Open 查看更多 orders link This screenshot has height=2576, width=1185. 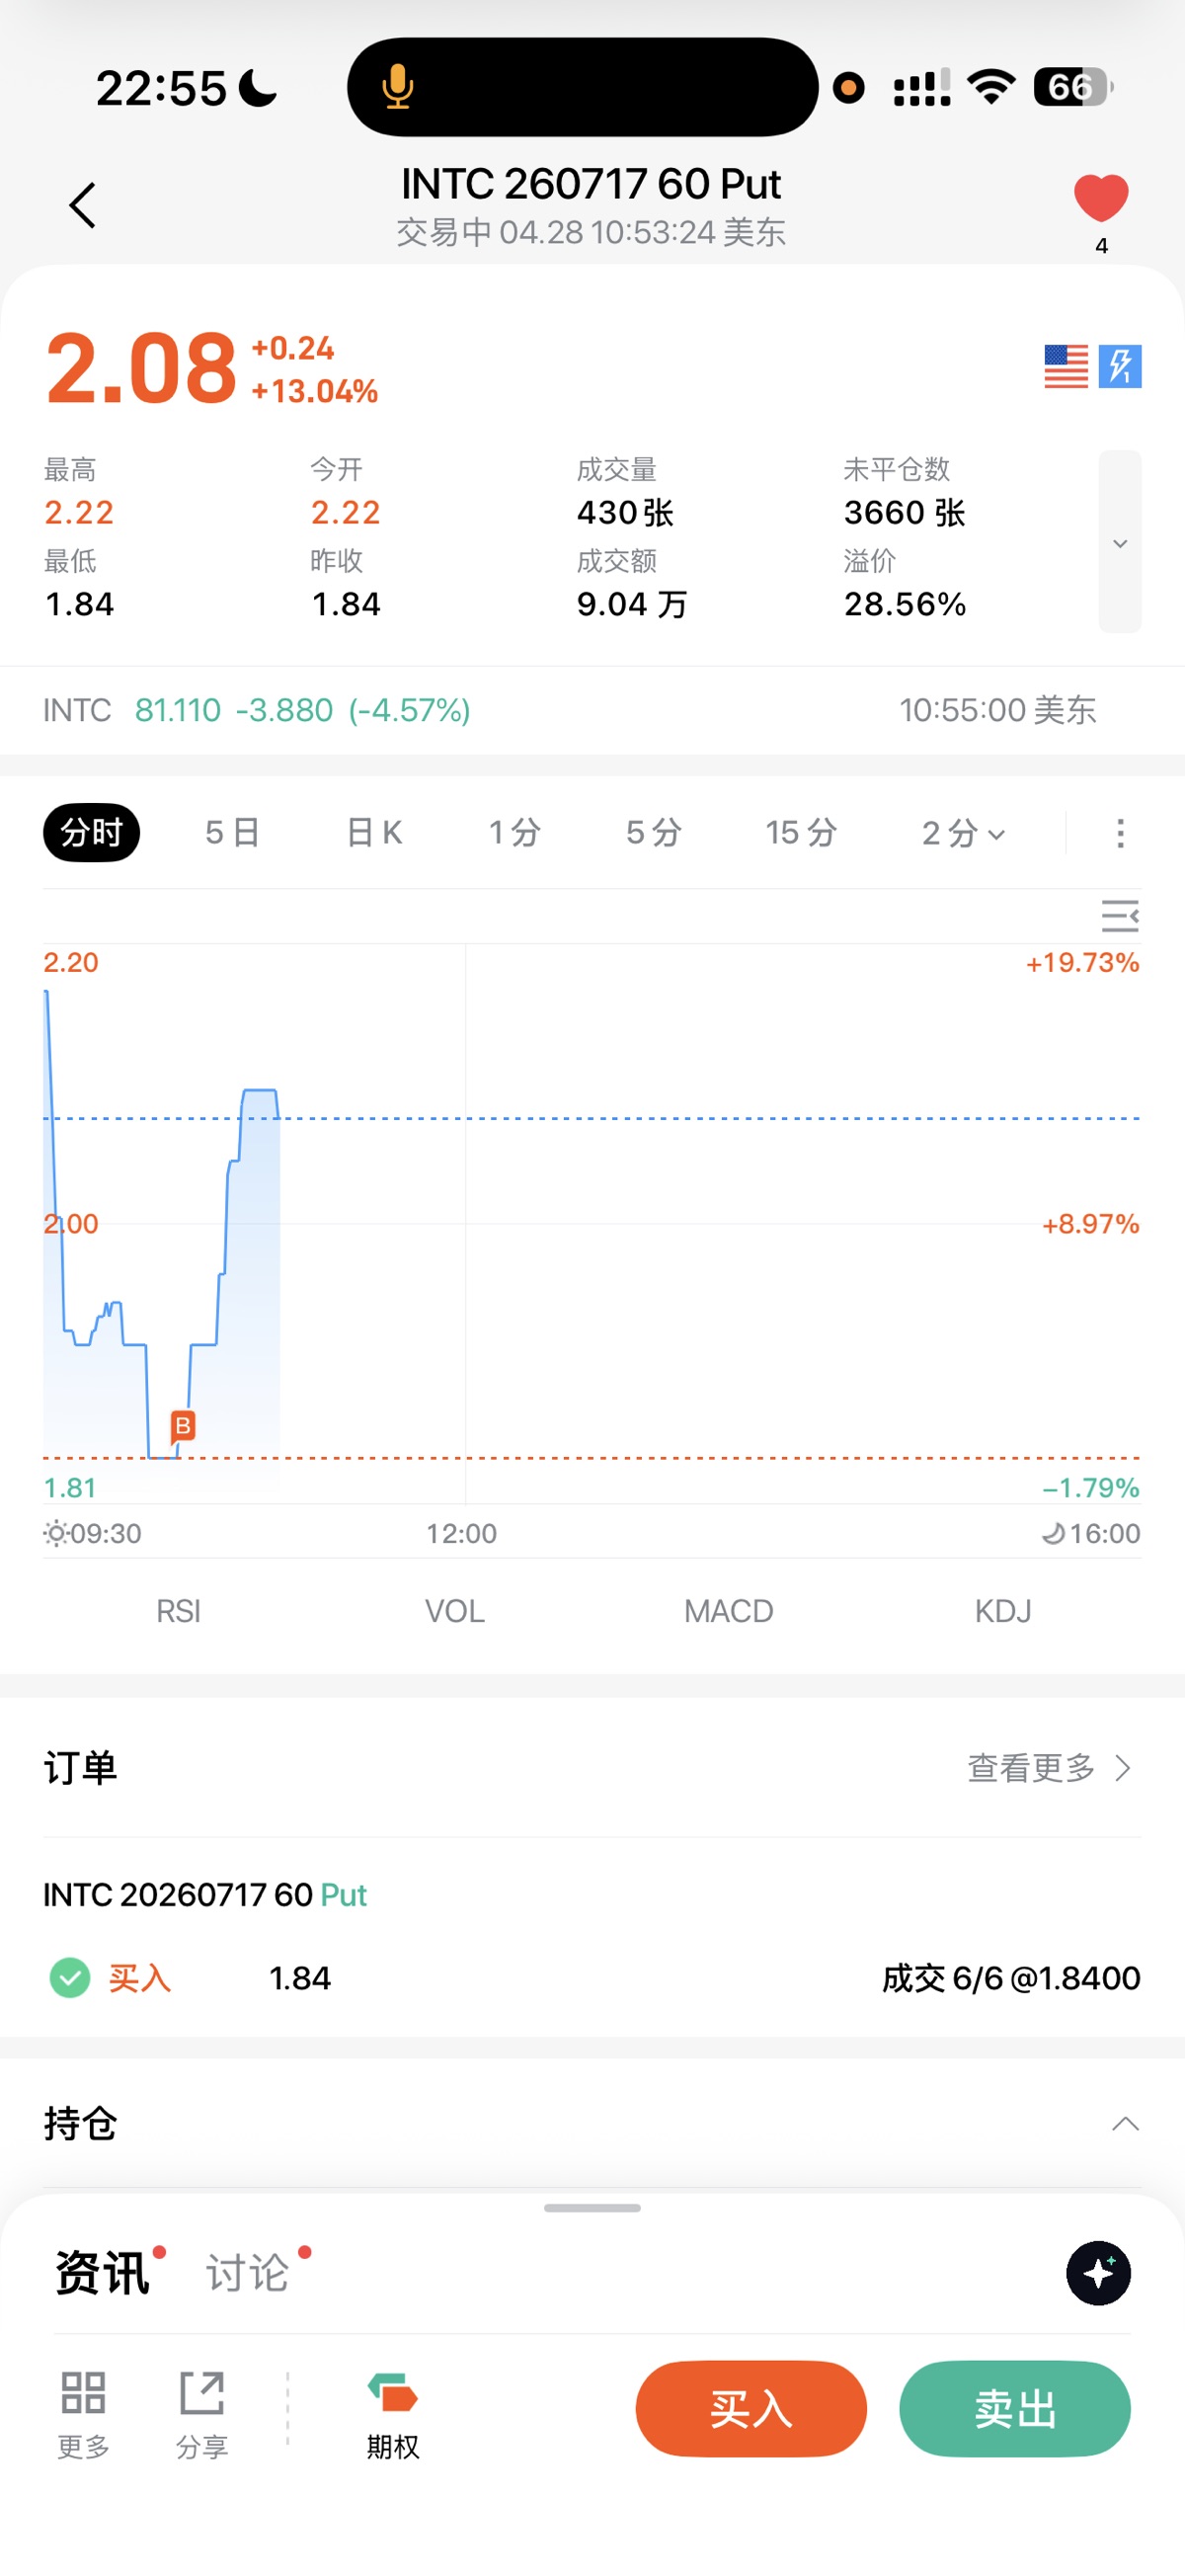pos(1049,1768)
